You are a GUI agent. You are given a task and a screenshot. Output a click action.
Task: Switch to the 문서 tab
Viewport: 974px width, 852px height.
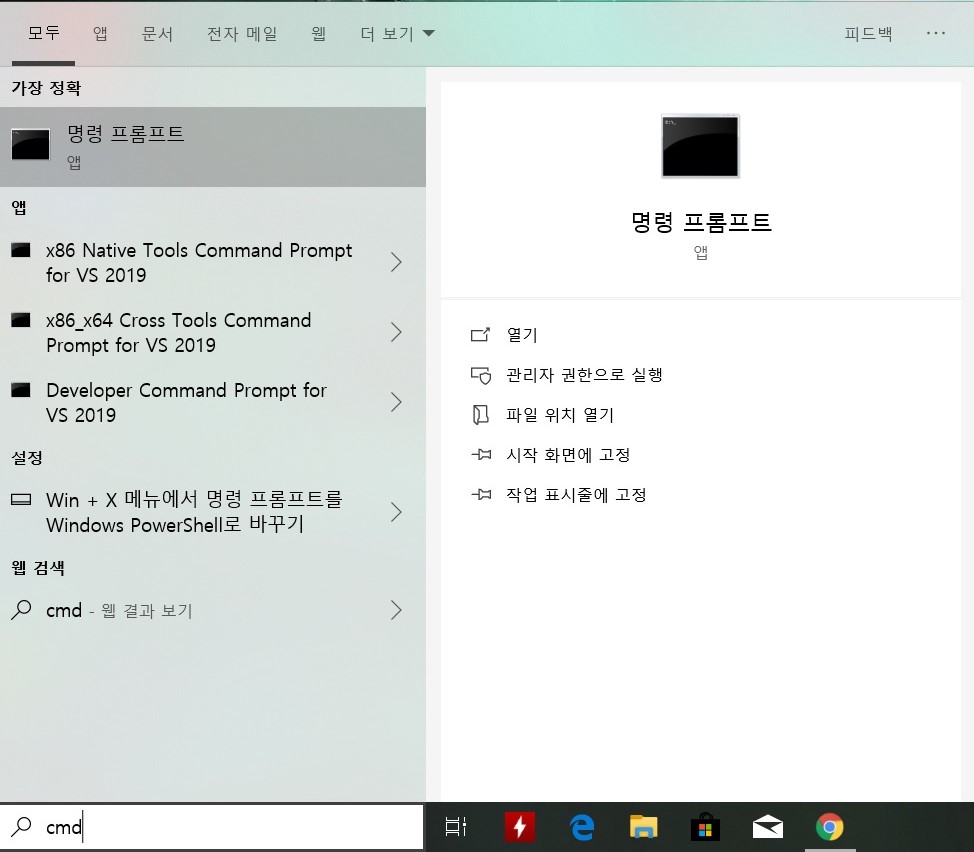click(158, 32)
